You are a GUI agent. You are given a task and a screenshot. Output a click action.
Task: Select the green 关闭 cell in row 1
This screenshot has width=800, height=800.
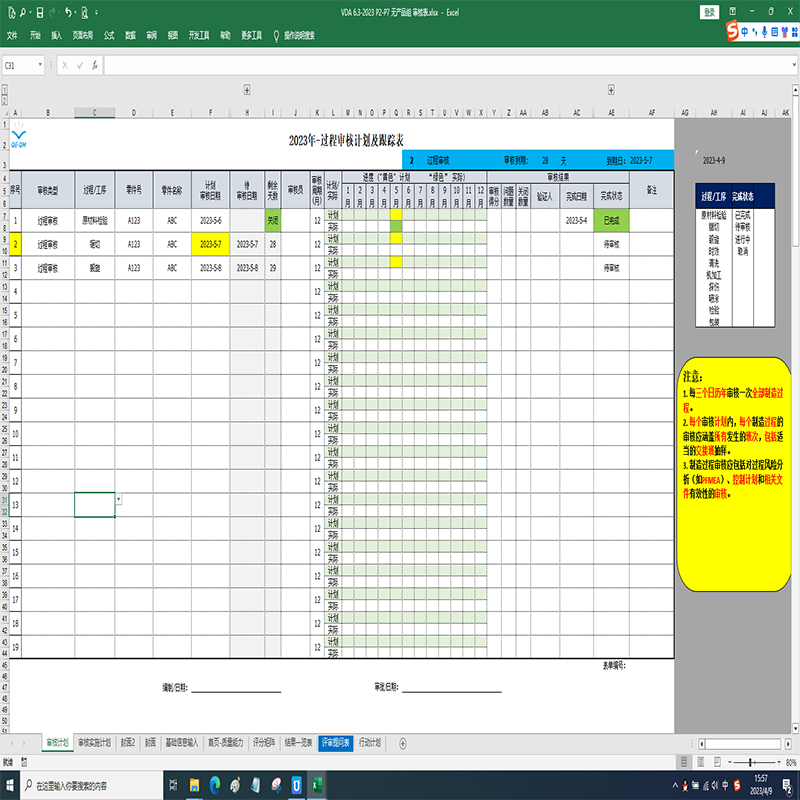pyautogui.click(x=273, y=220)
